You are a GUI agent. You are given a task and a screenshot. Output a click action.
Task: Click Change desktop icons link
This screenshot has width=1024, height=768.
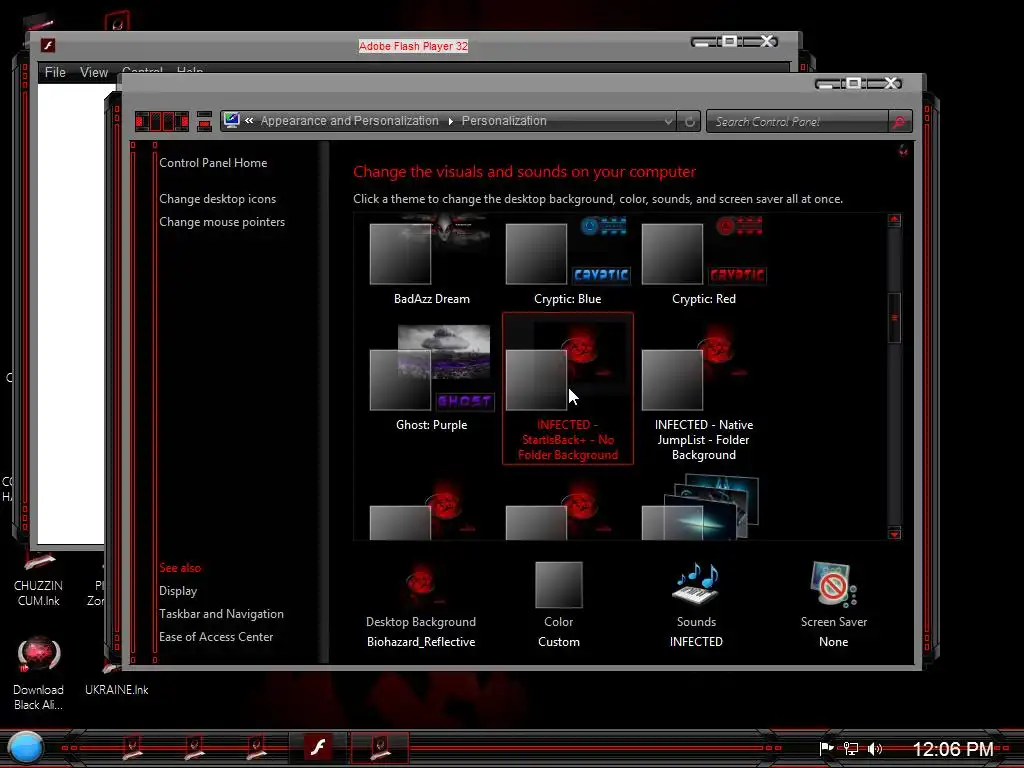217,199
